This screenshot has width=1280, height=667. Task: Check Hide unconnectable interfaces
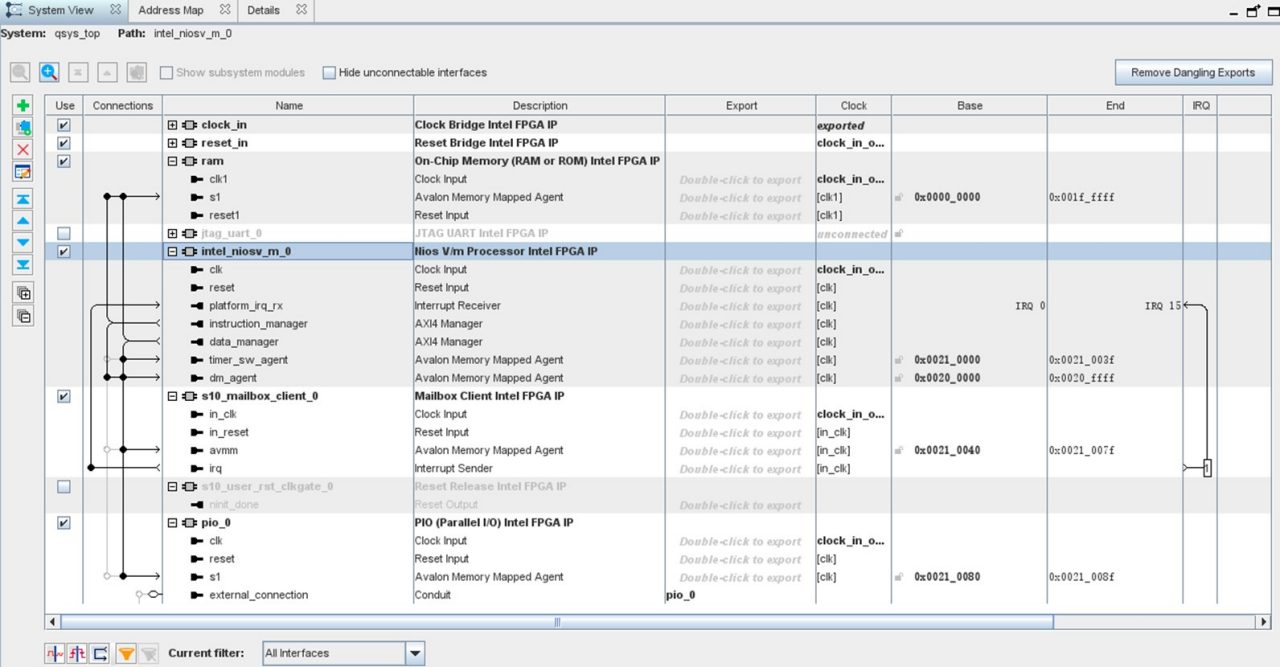click(329, 72)
